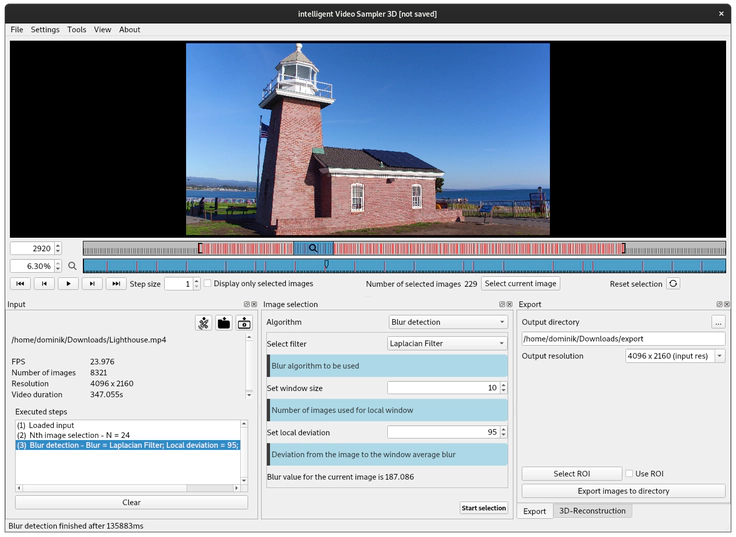This screenshot has width=736, height=537.
Task: Click the Step size field showing 1
Action: pos(178,284)
